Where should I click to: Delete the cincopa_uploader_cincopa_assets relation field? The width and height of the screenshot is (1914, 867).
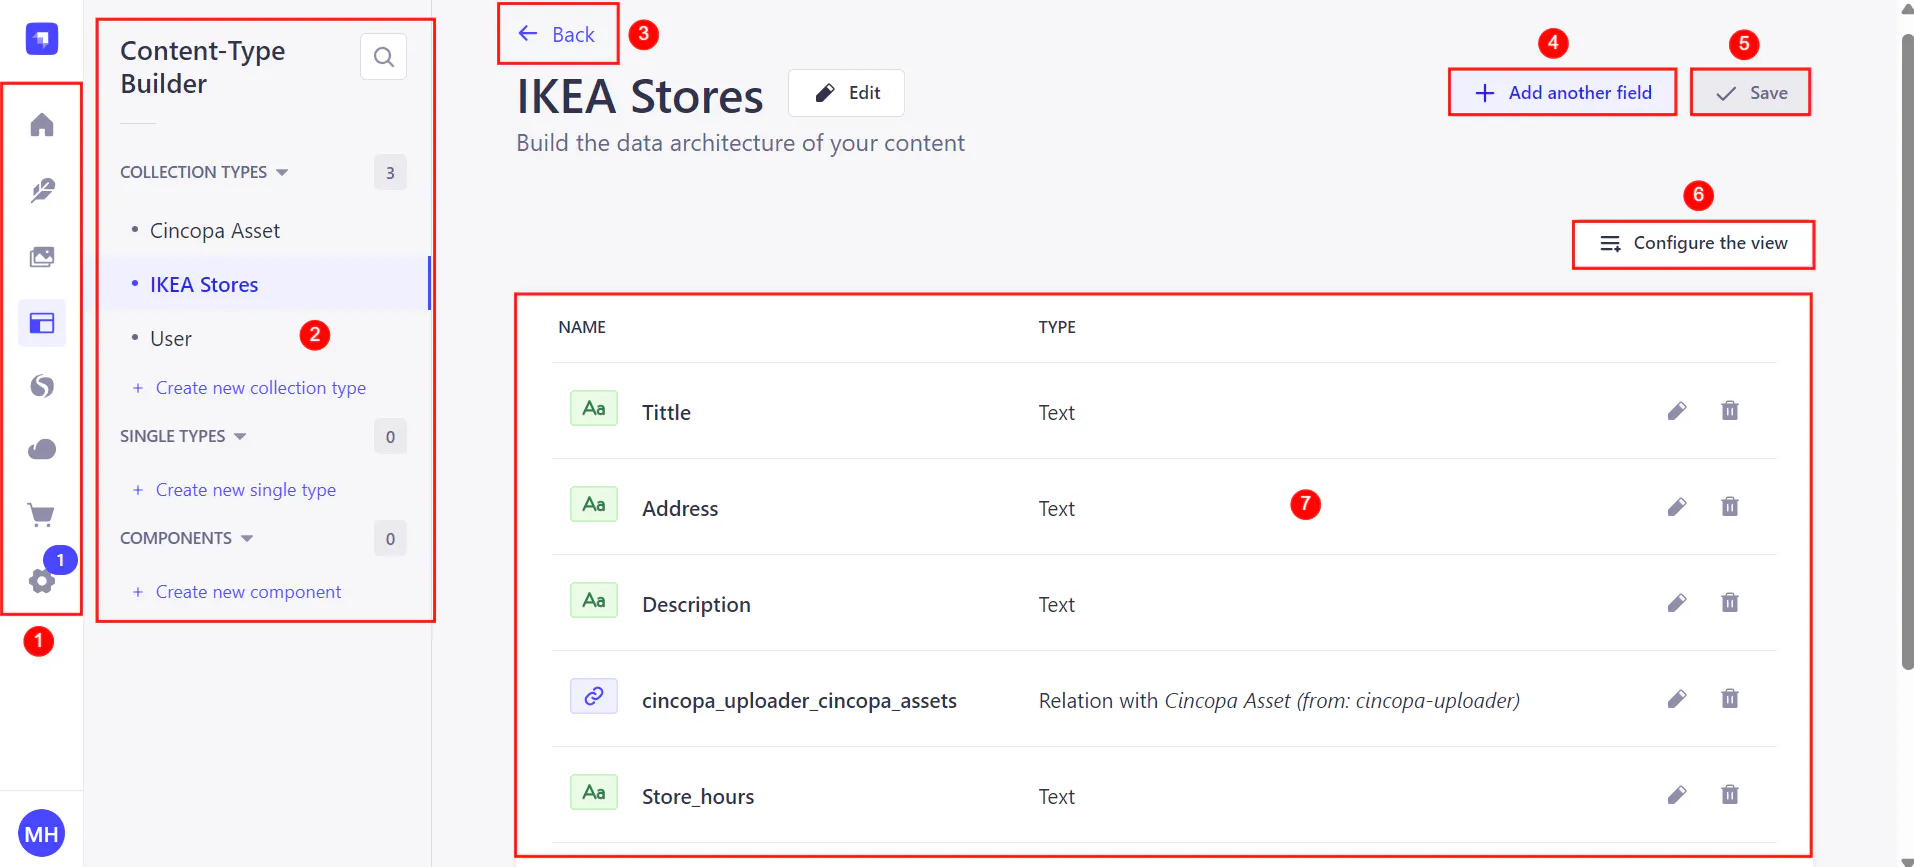(1730, 699)
